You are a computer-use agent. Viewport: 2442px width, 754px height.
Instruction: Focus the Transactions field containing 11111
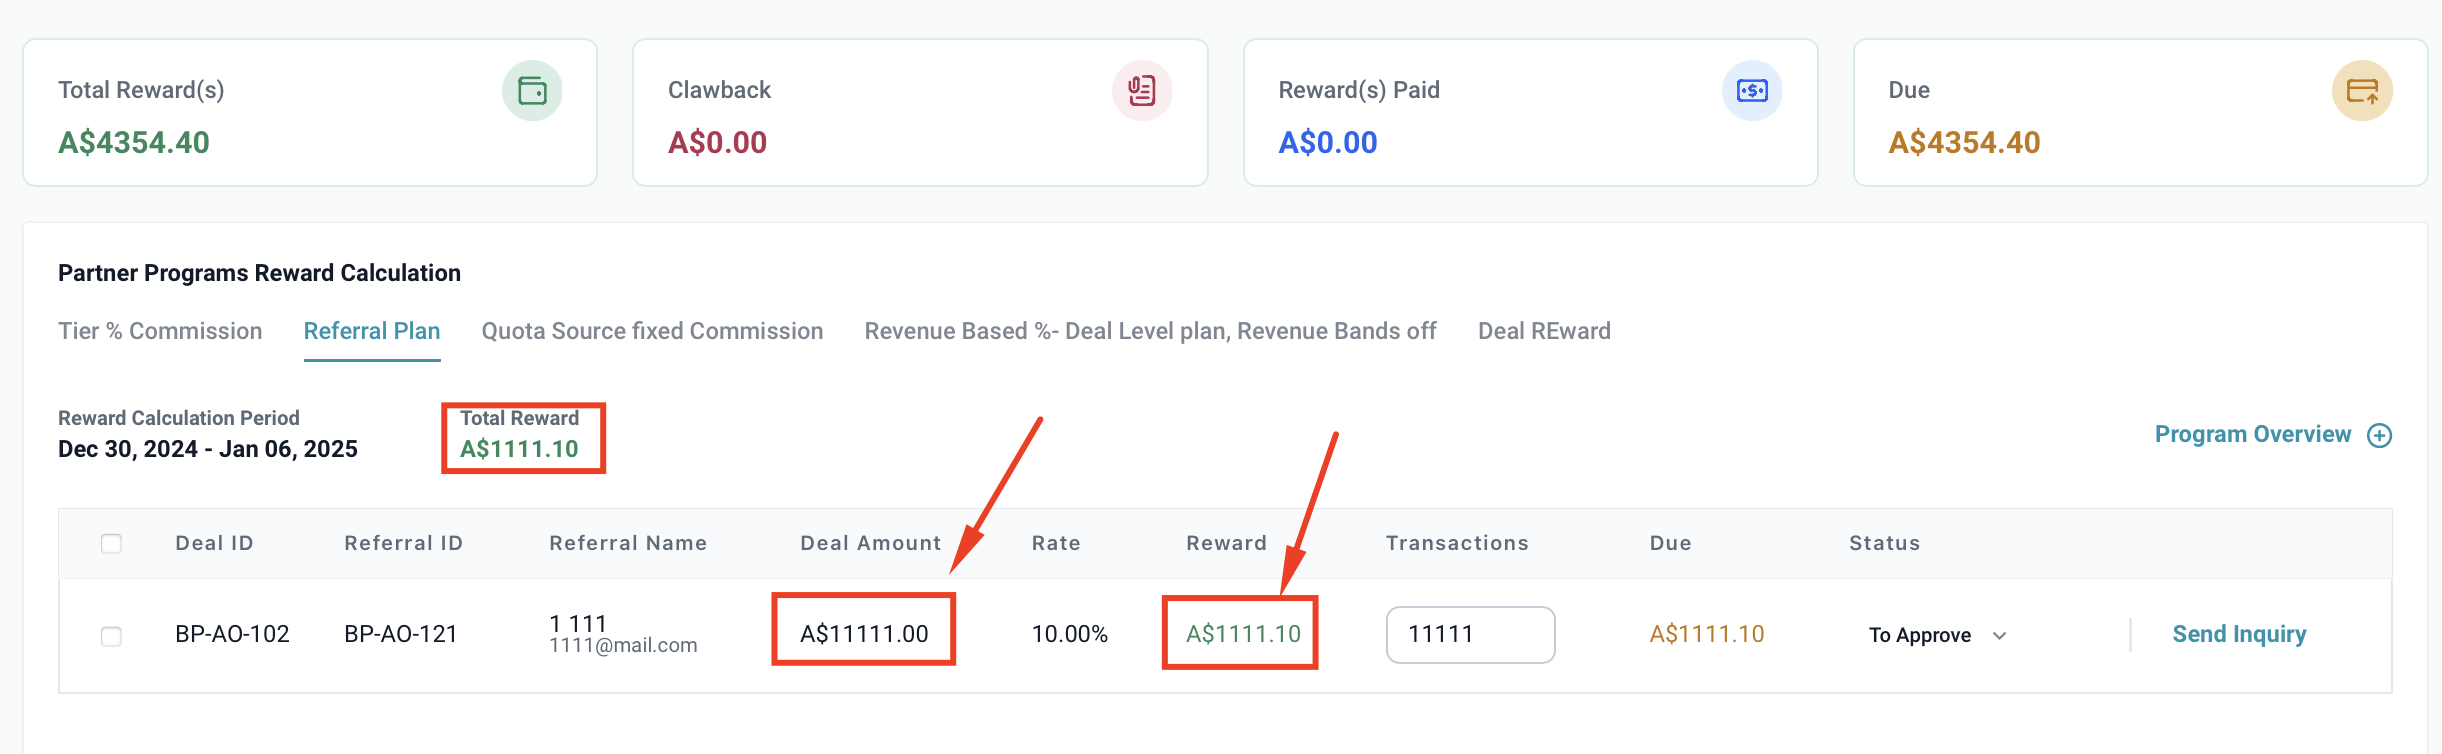tap(1470, 634)
